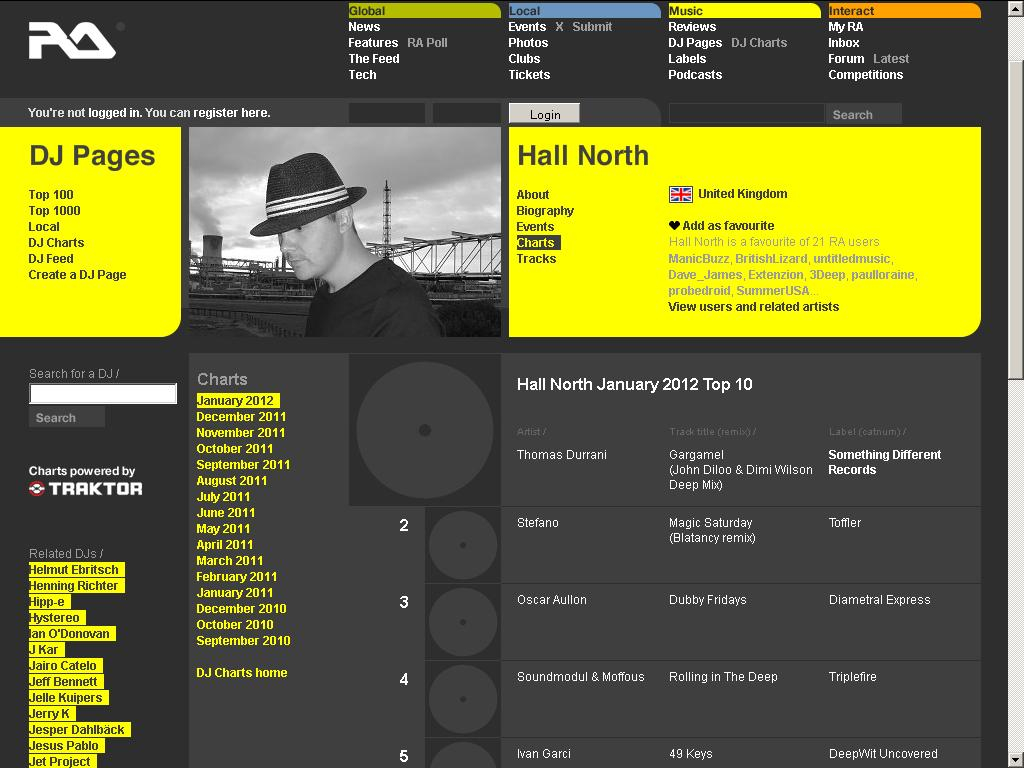
Task: Open Labels link
Action: coord(687,59)
